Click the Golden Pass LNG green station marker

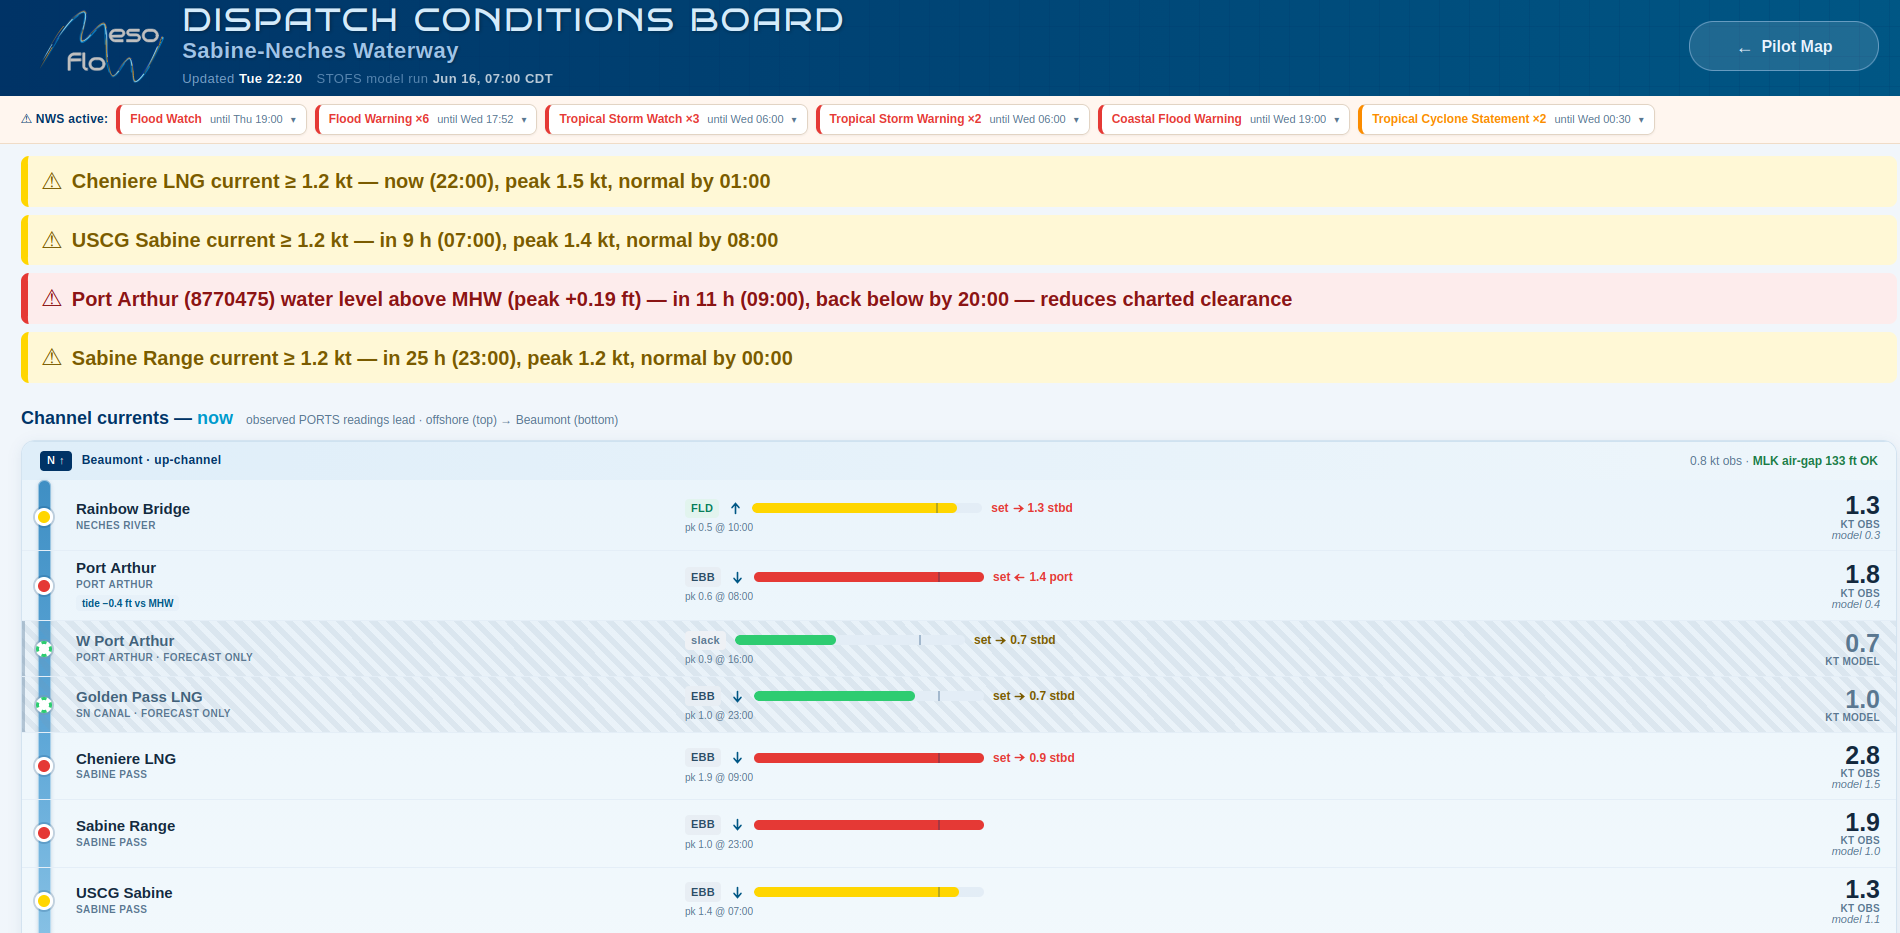tap(44, 705)
